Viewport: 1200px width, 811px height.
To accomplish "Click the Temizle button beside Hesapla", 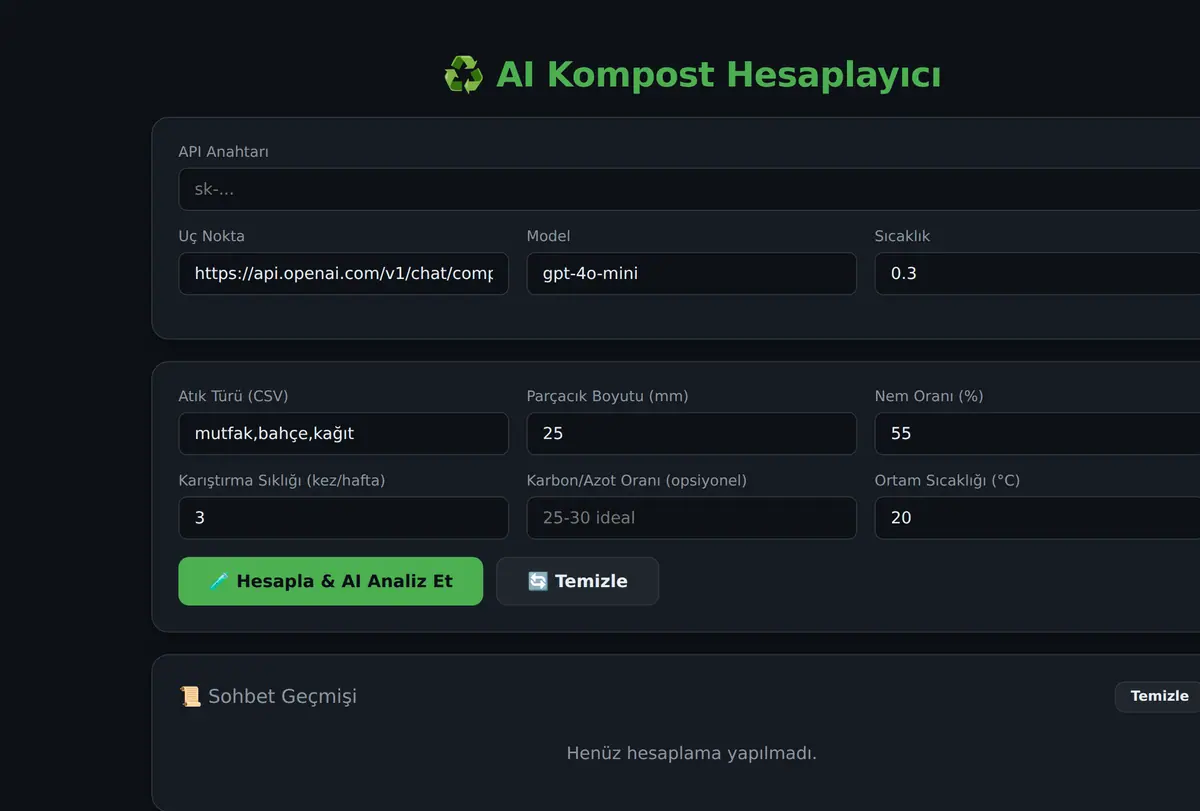I will pyautogui.click(x=577, y=581).
